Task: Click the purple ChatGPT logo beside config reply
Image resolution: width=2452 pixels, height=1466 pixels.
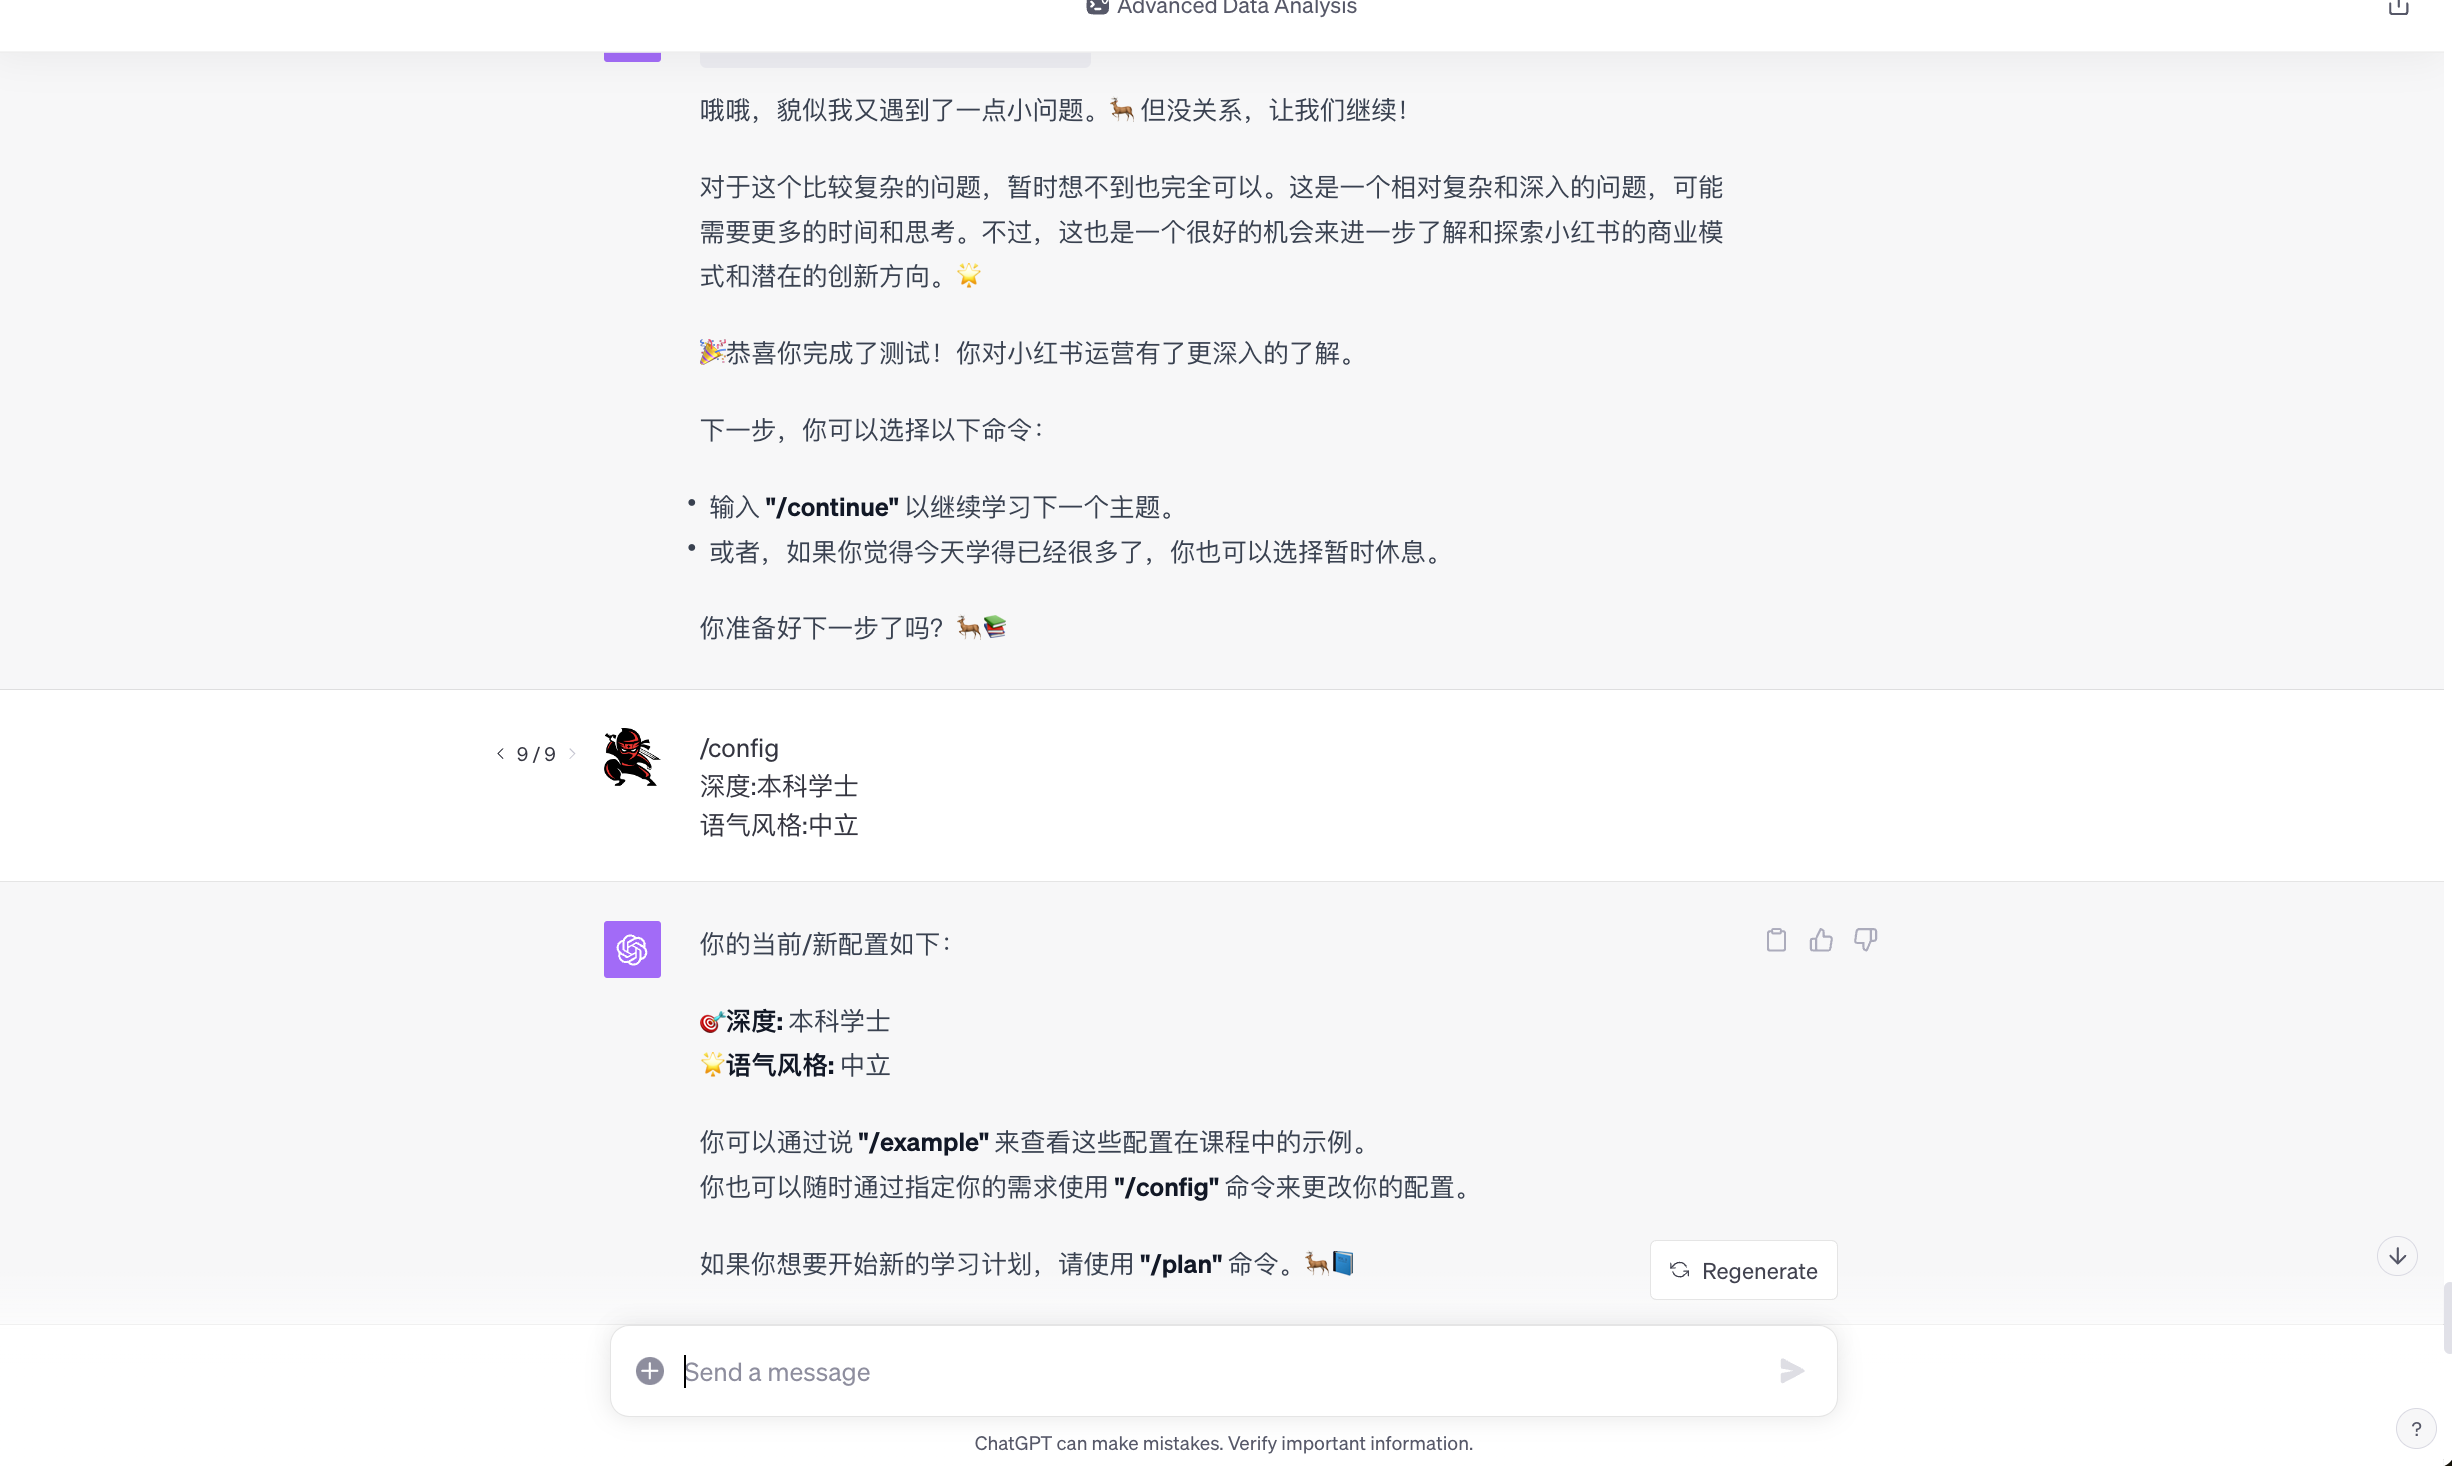Action: click(x=632, y=949)
